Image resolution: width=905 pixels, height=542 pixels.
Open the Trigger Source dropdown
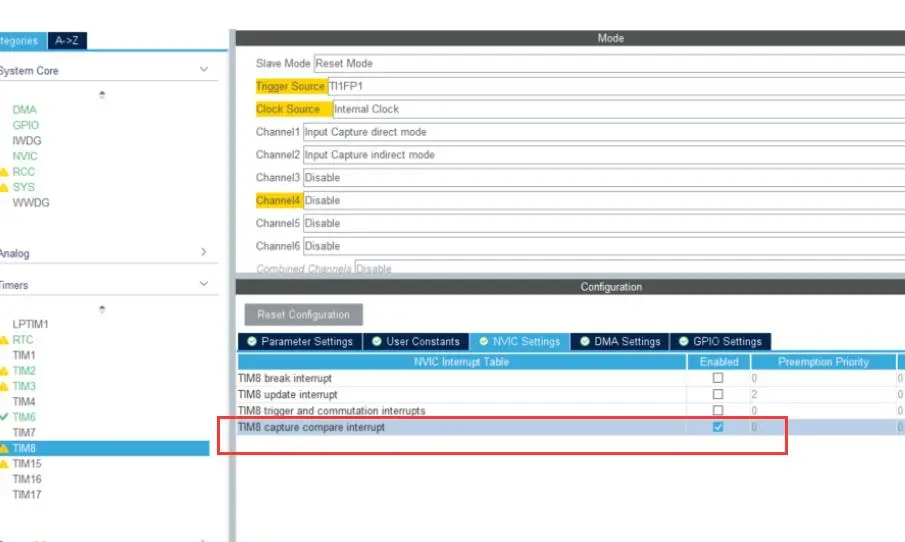pos(600,86)
